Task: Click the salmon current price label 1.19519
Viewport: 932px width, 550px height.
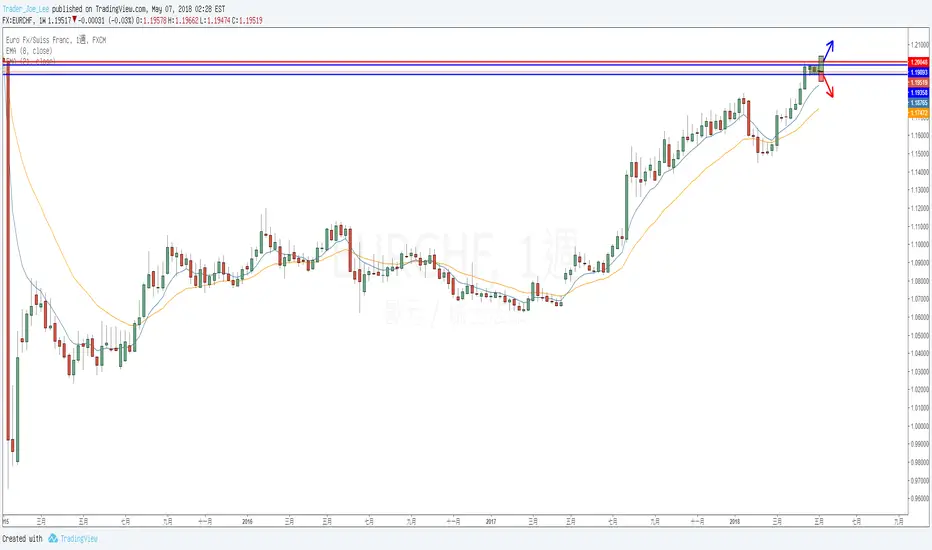Action: pos(918,82)
